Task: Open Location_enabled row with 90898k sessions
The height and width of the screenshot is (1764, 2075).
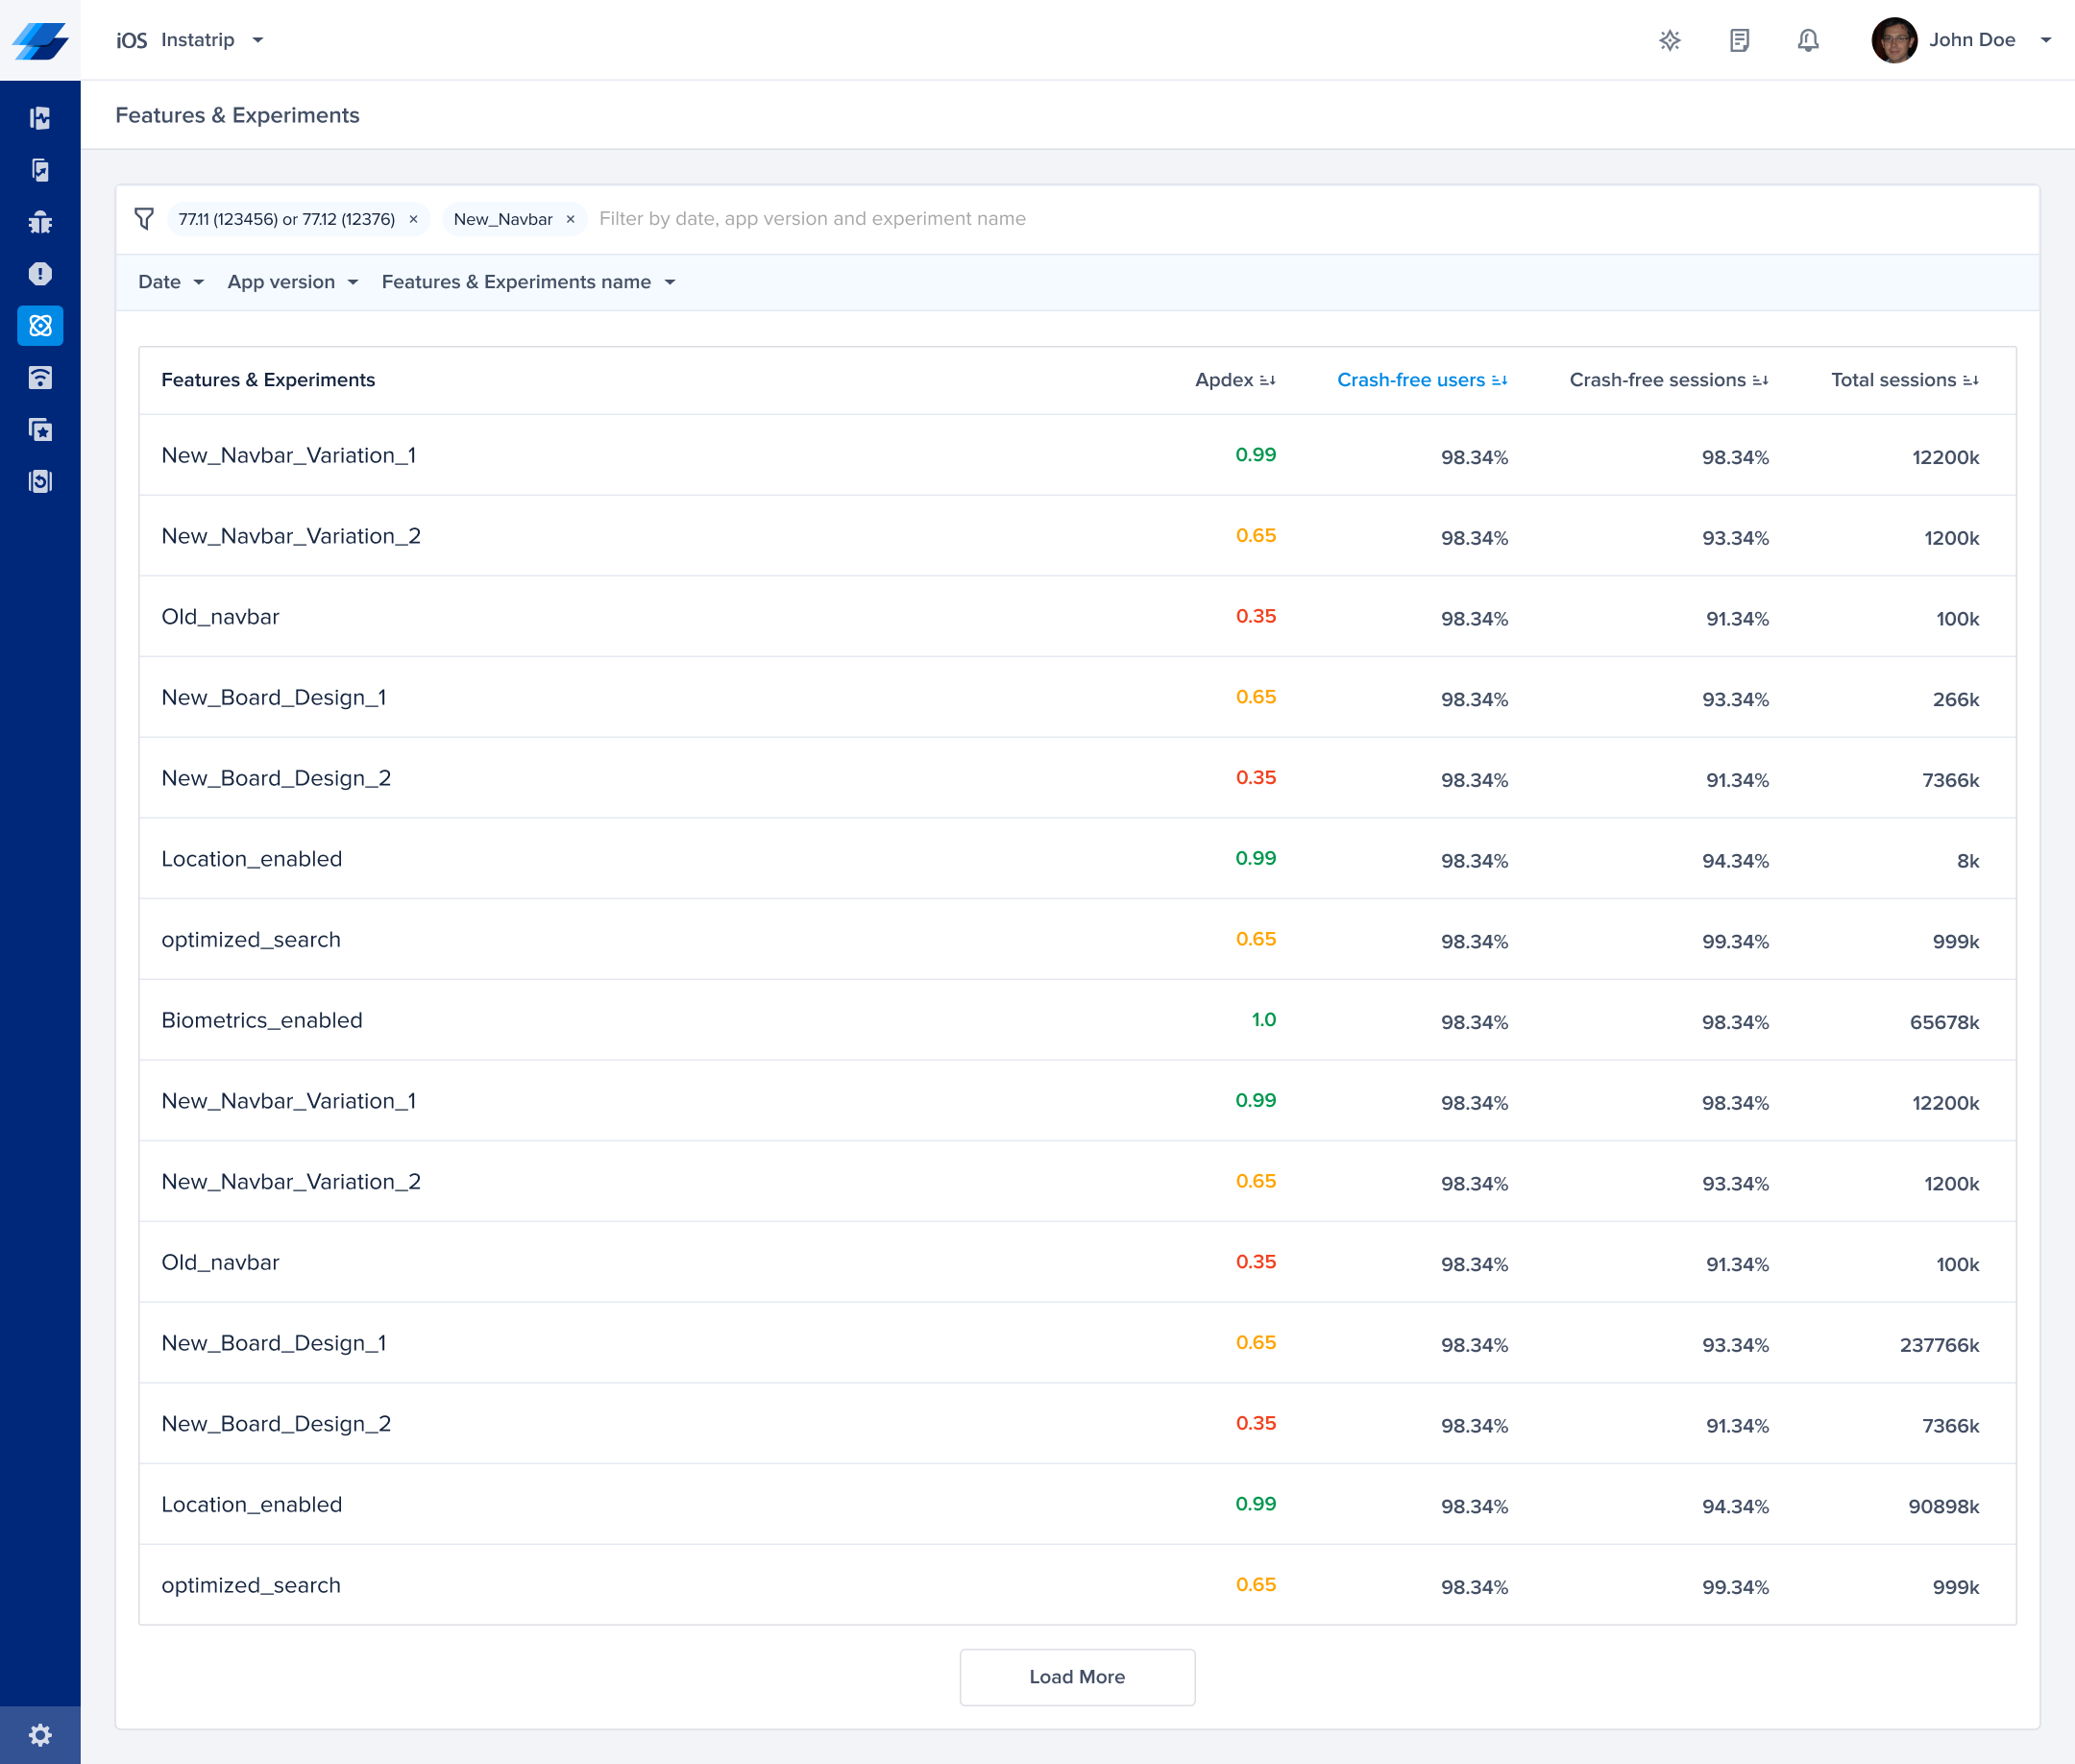Action: point(1077,1504)
